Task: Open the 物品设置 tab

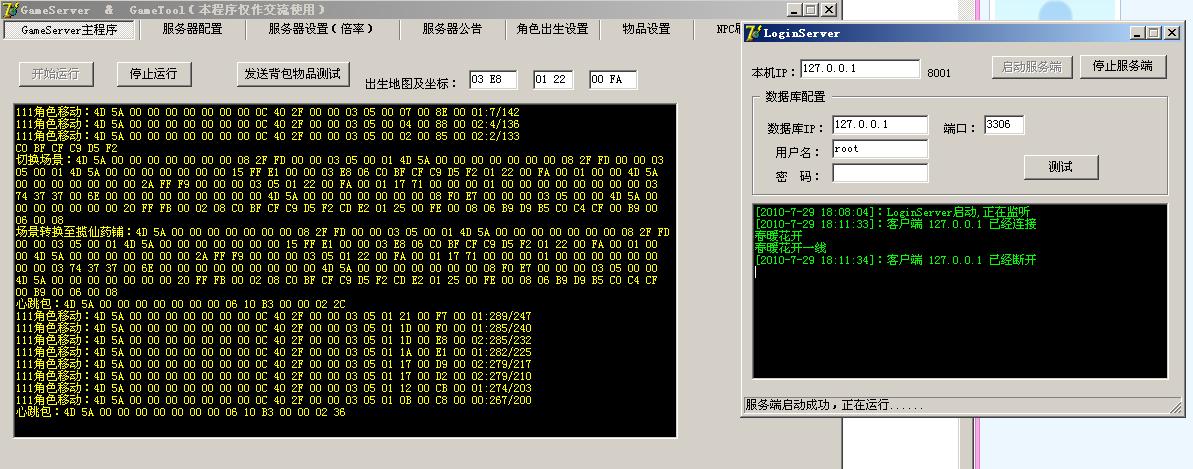Action: [646, 29]
